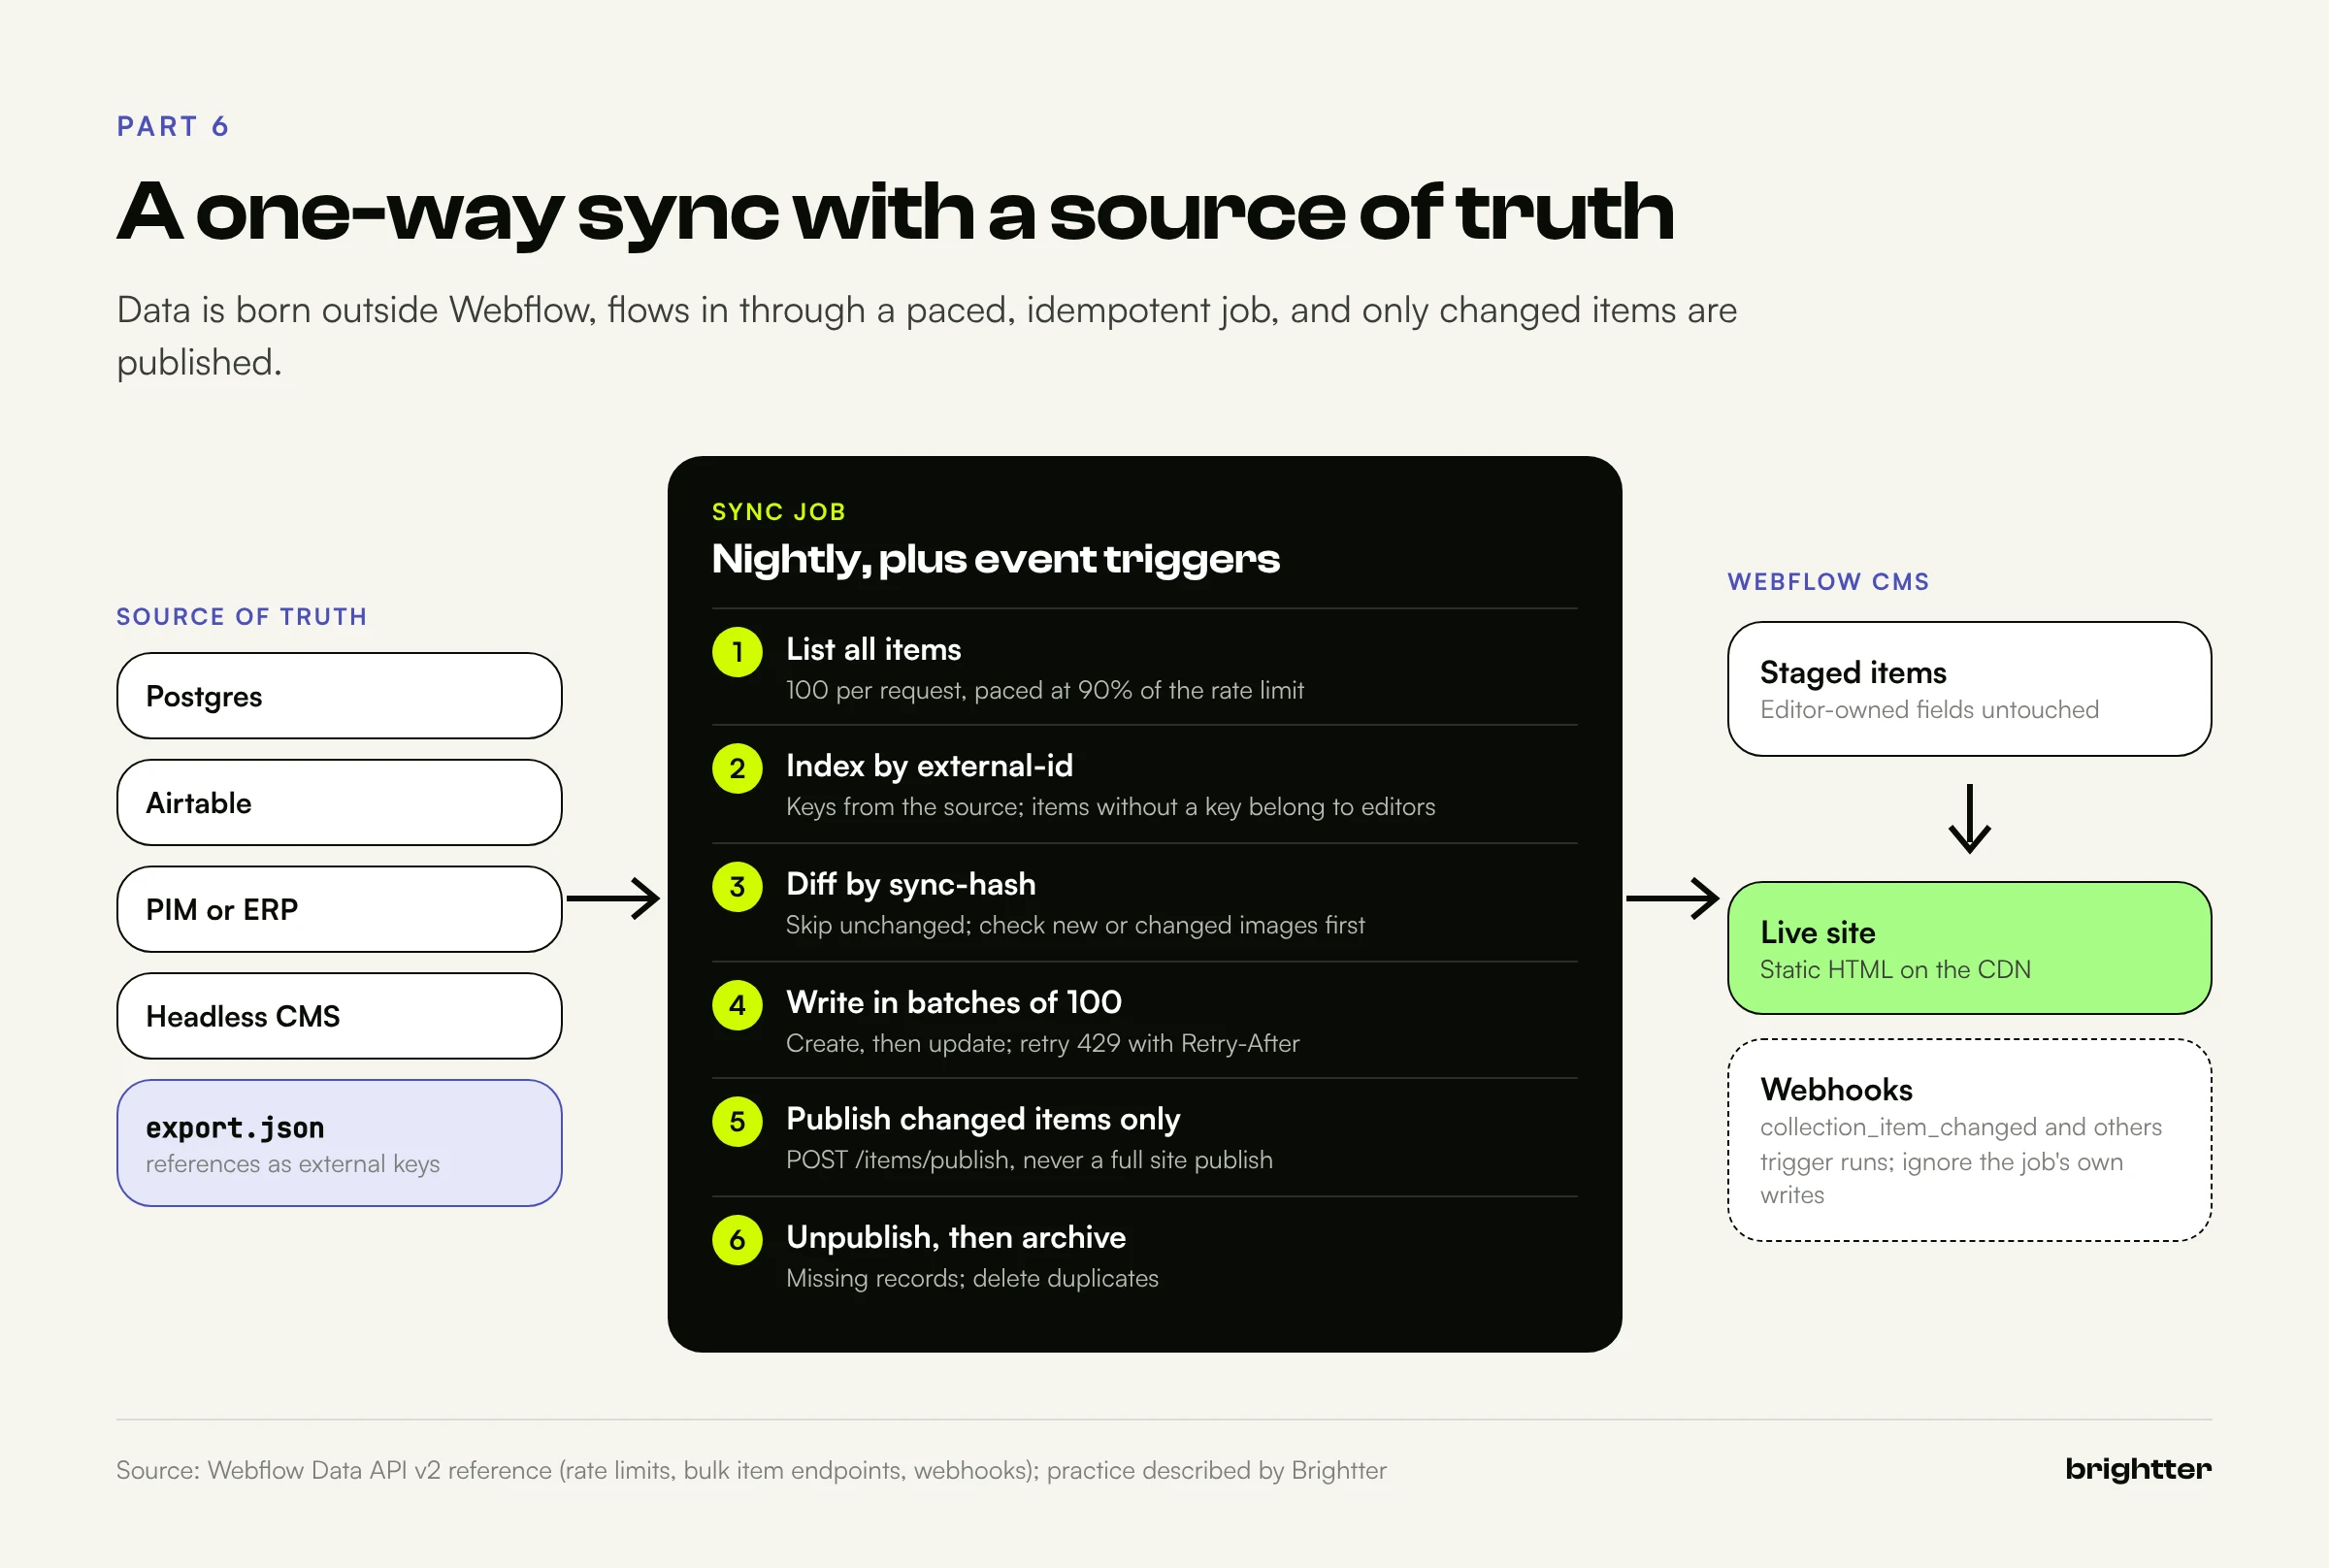Image resolution: width=2329 pixels, height=1568 pixels.
Task: Click the 'PART 6' label
Action: coord(173,127)
